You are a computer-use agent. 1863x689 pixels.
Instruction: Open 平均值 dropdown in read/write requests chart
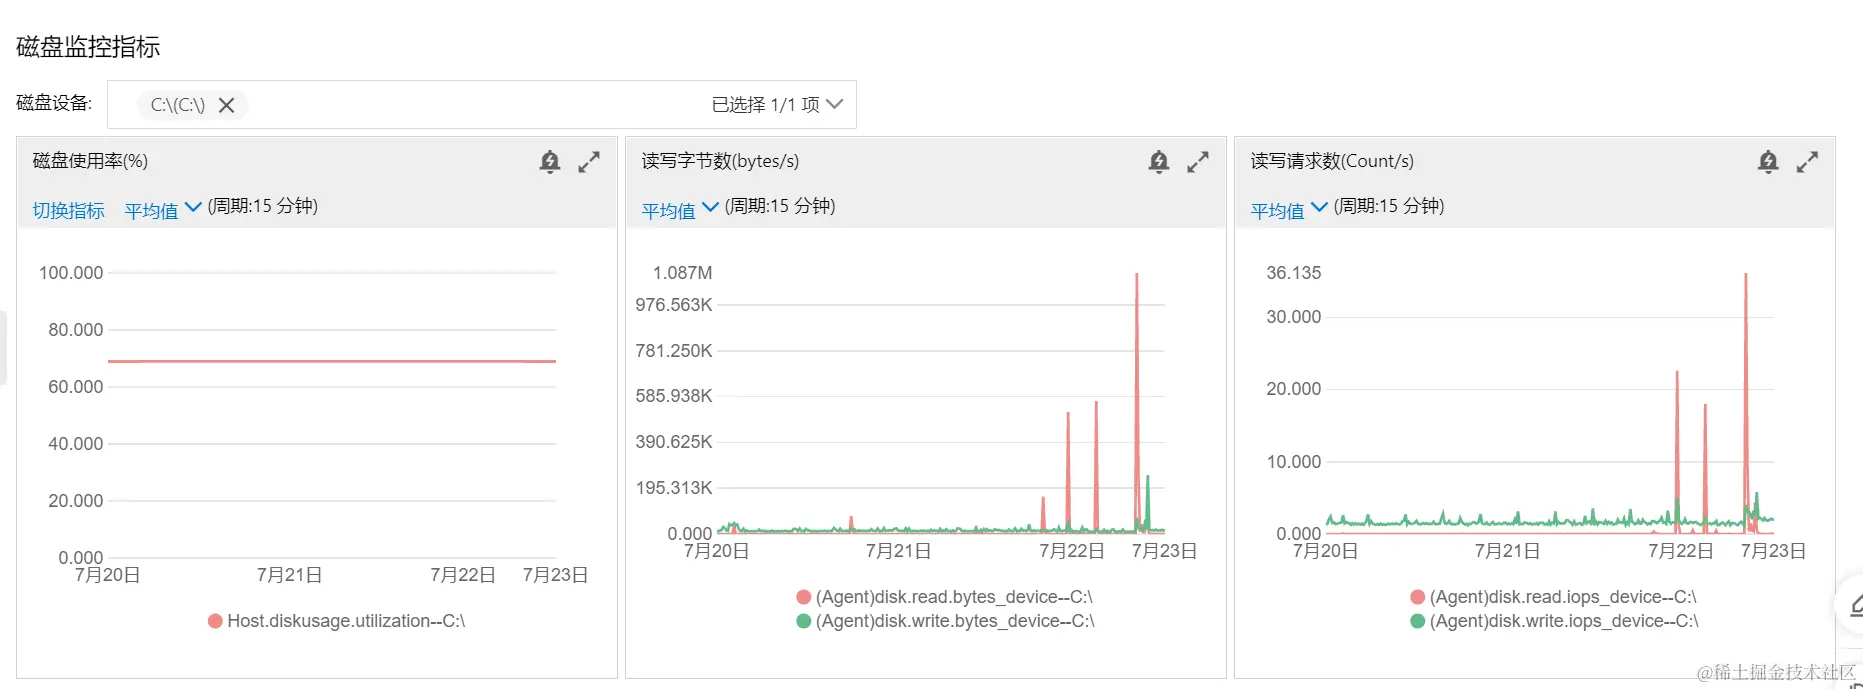[x=1289, y=210]
